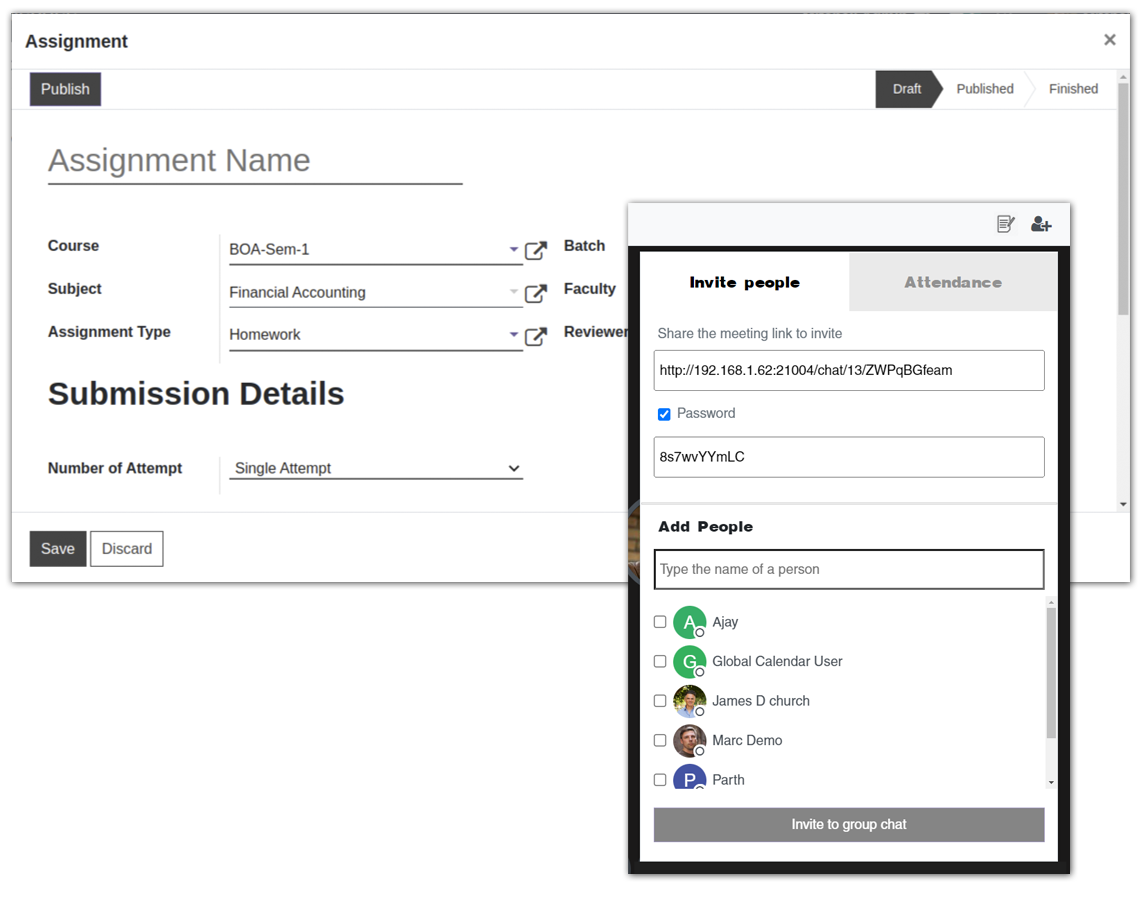Click the edit notes icon in the popup header
Screen dimensions: 1140x900
click(x=1005, y=225)
